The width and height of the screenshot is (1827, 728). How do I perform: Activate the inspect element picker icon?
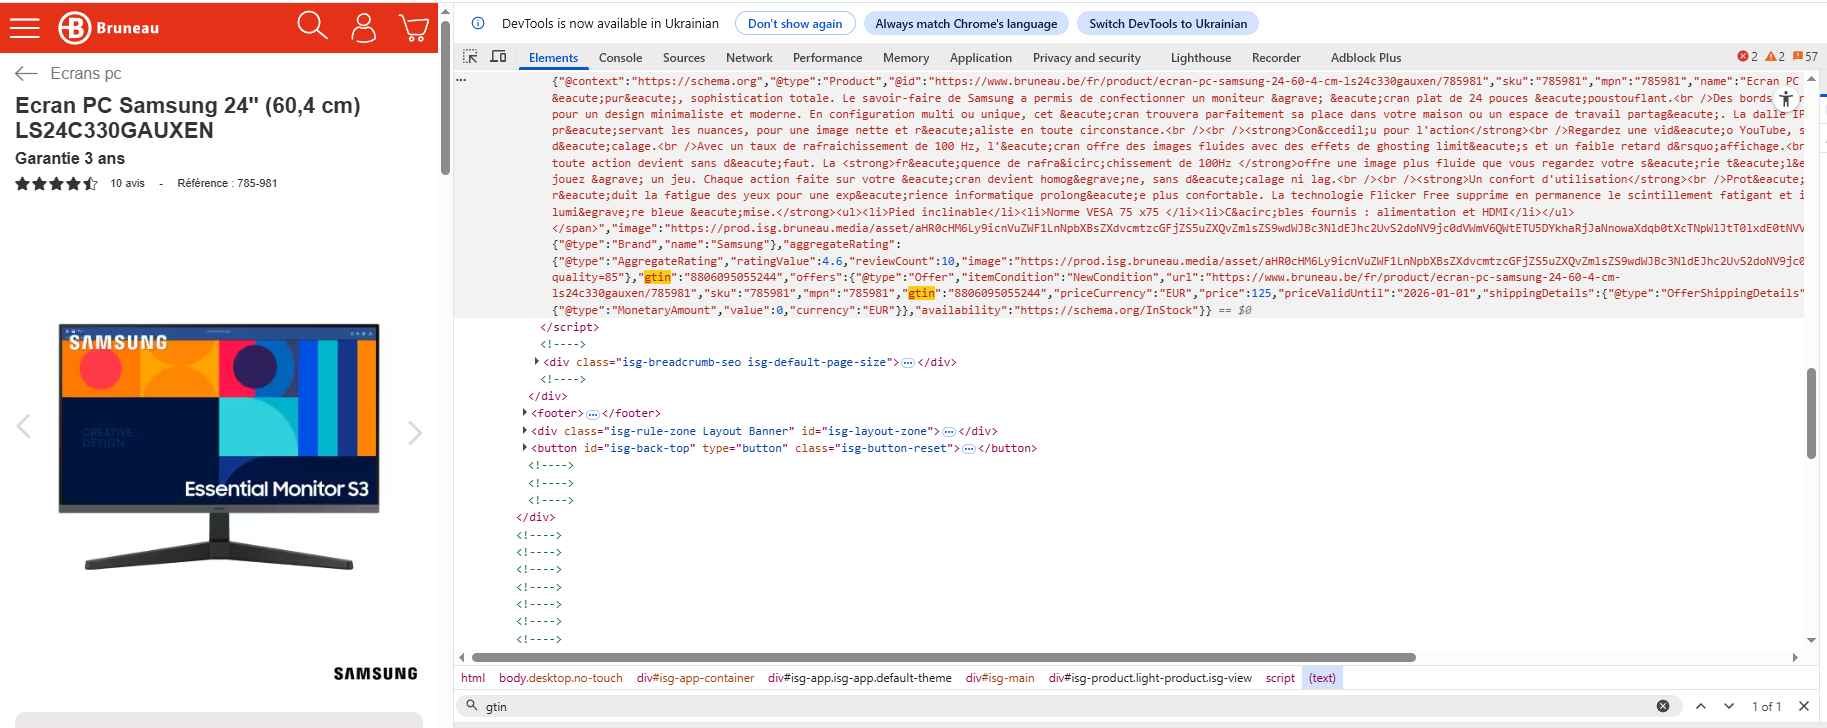click(x=470, y=57)
